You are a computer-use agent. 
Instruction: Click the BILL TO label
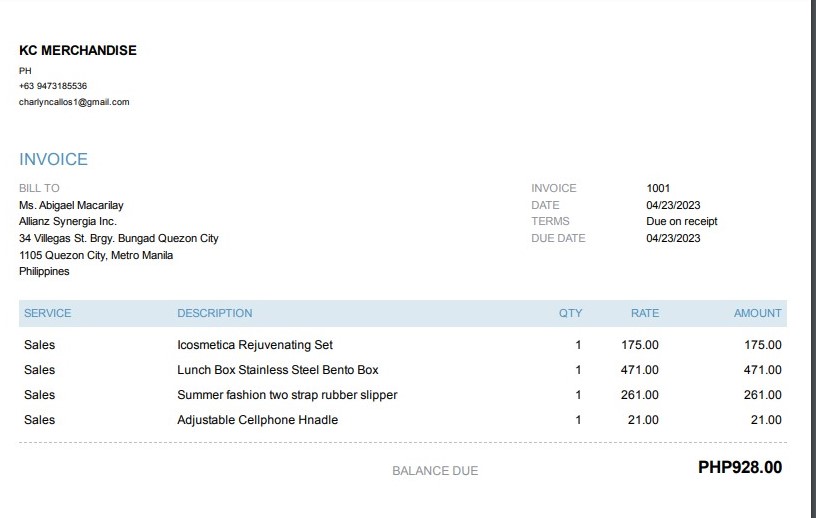pos(39,188)
